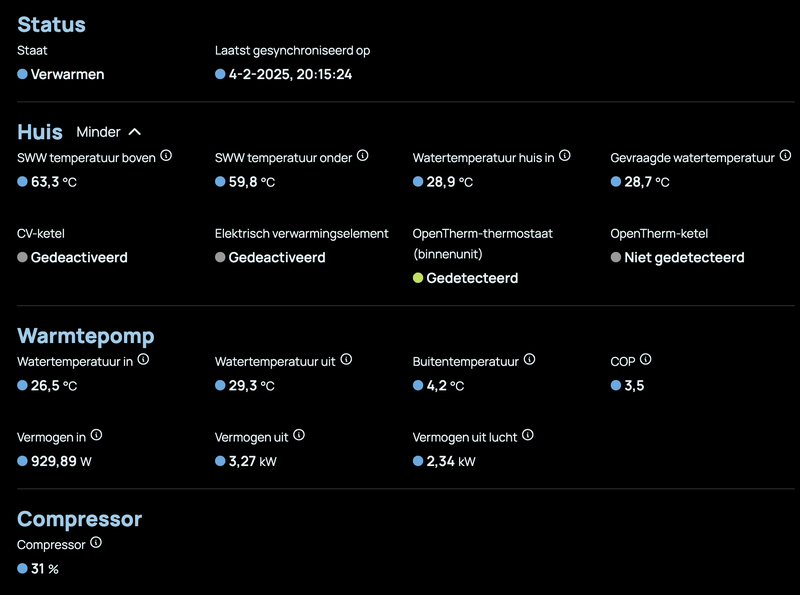Collapse Huis section with Minder chevron
This screenshot has height=595, width=800.
[x=135, y=132]
